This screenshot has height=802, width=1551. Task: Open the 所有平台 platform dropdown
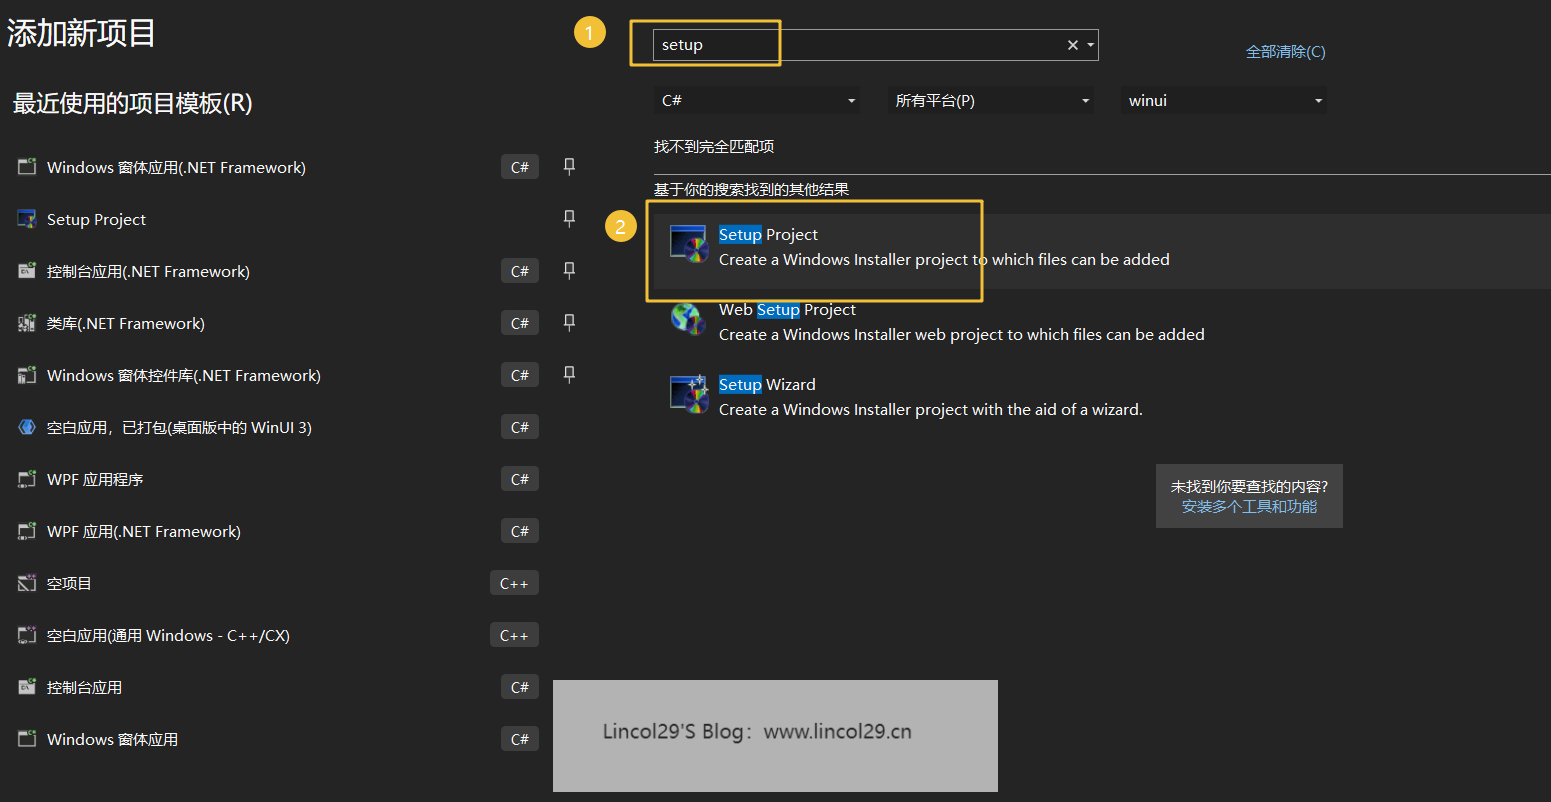tap(990, 100)
